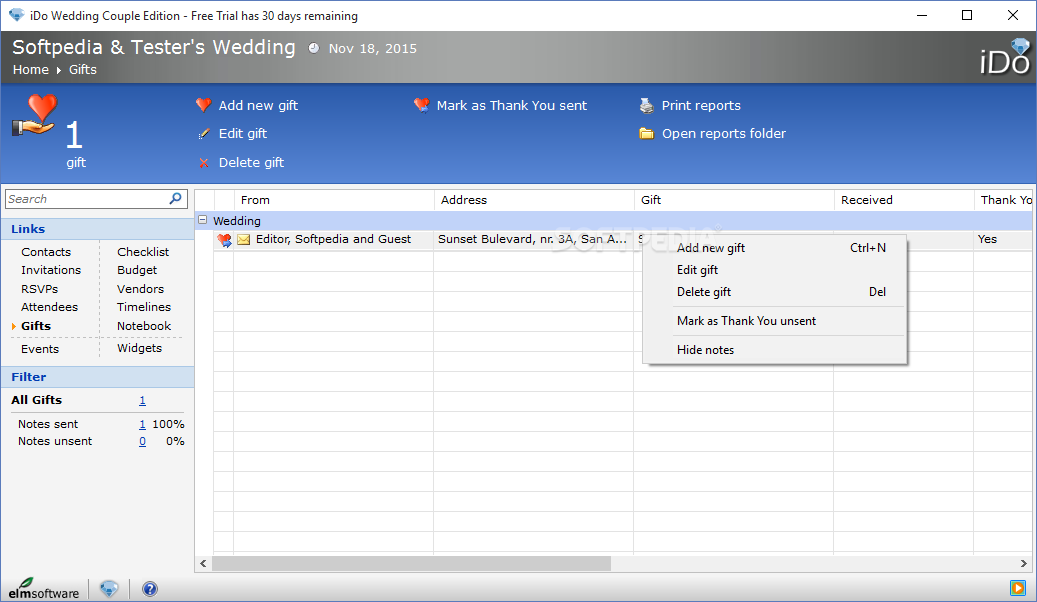Click the help question mark icon

tap(150, 589)
